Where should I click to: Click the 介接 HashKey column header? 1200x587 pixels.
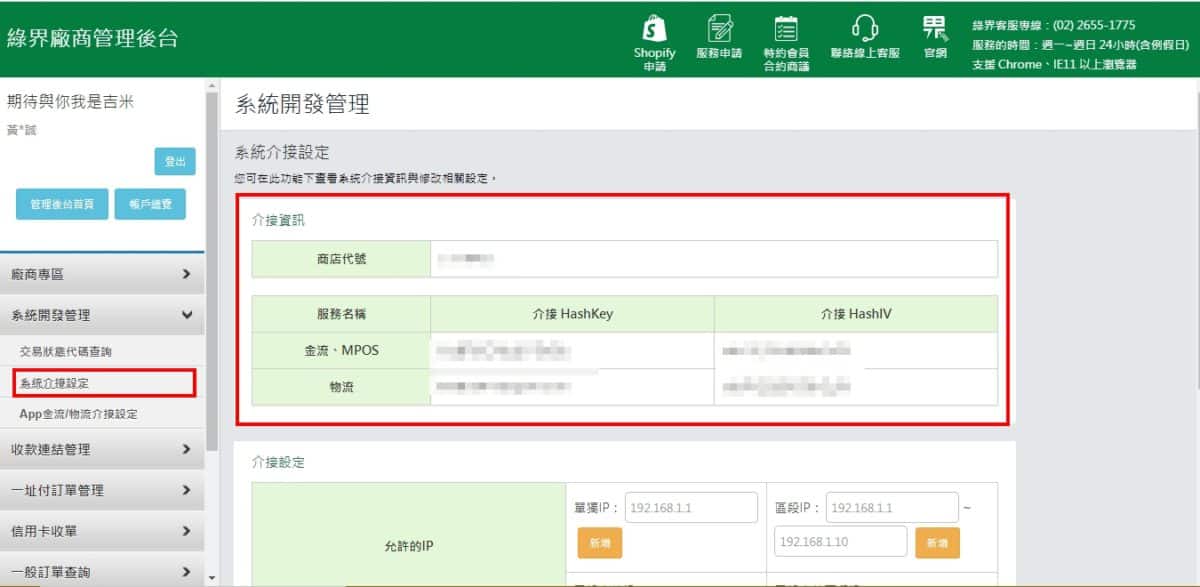(x=572, y=314)
